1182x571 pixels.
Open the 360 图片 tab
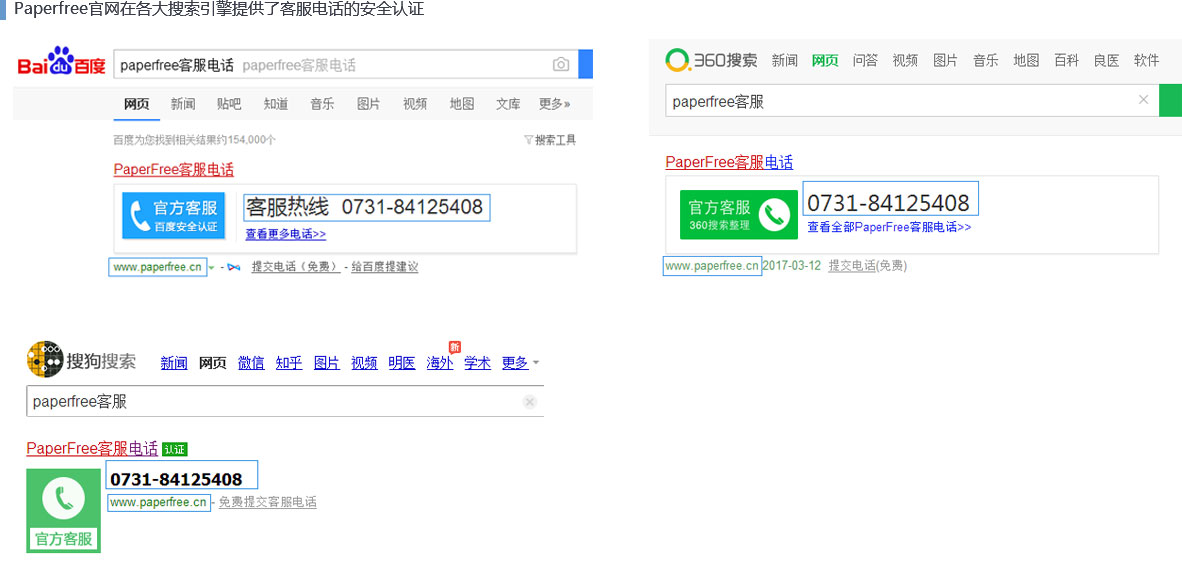click(x=945, y=61)
